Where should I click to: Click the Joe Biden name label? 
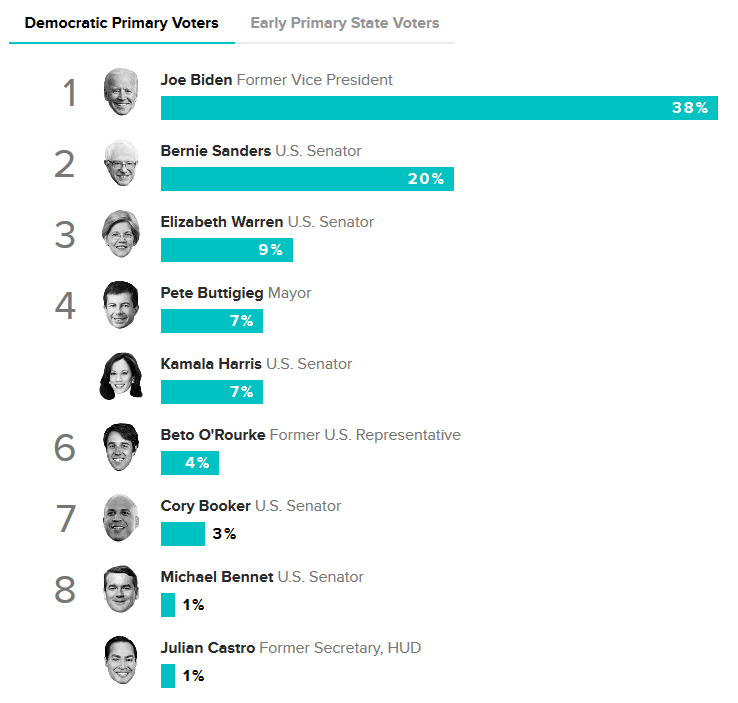[x=196, y=80]
